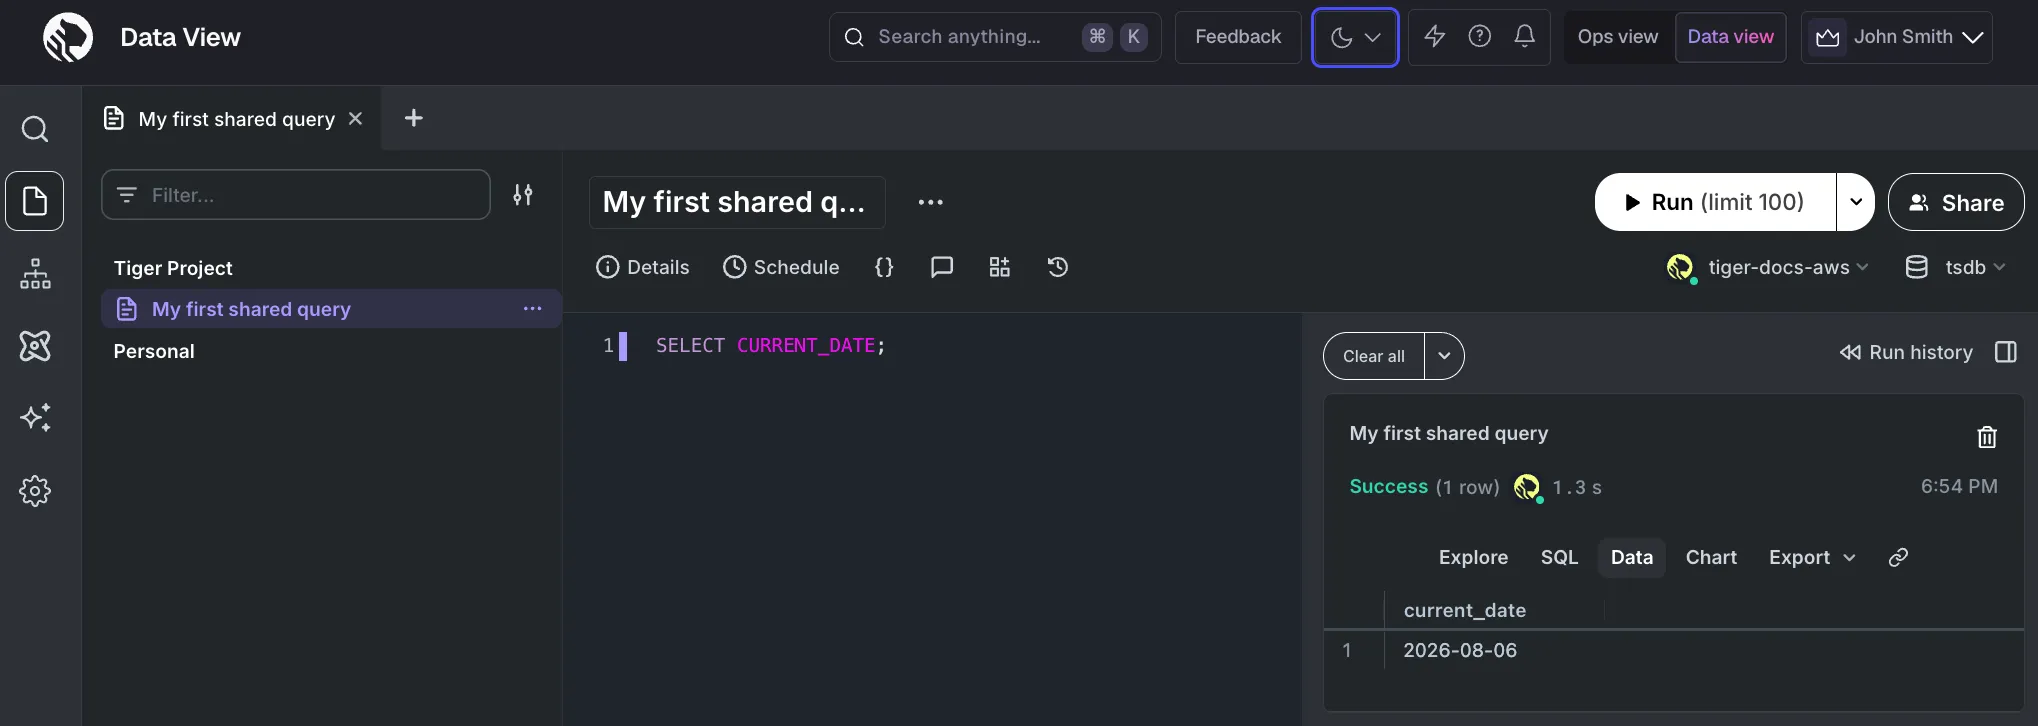Click the Success status text

click(1389, 486)
